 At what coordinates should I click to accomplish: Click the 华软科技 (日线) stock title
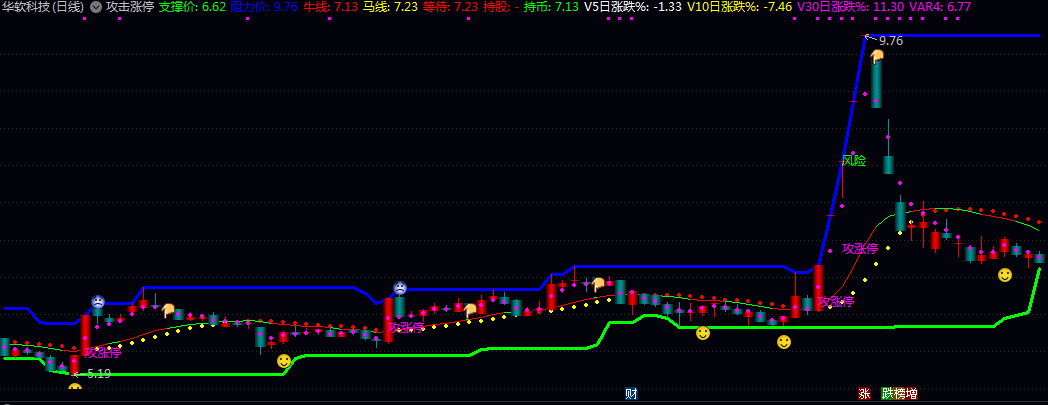43,7
